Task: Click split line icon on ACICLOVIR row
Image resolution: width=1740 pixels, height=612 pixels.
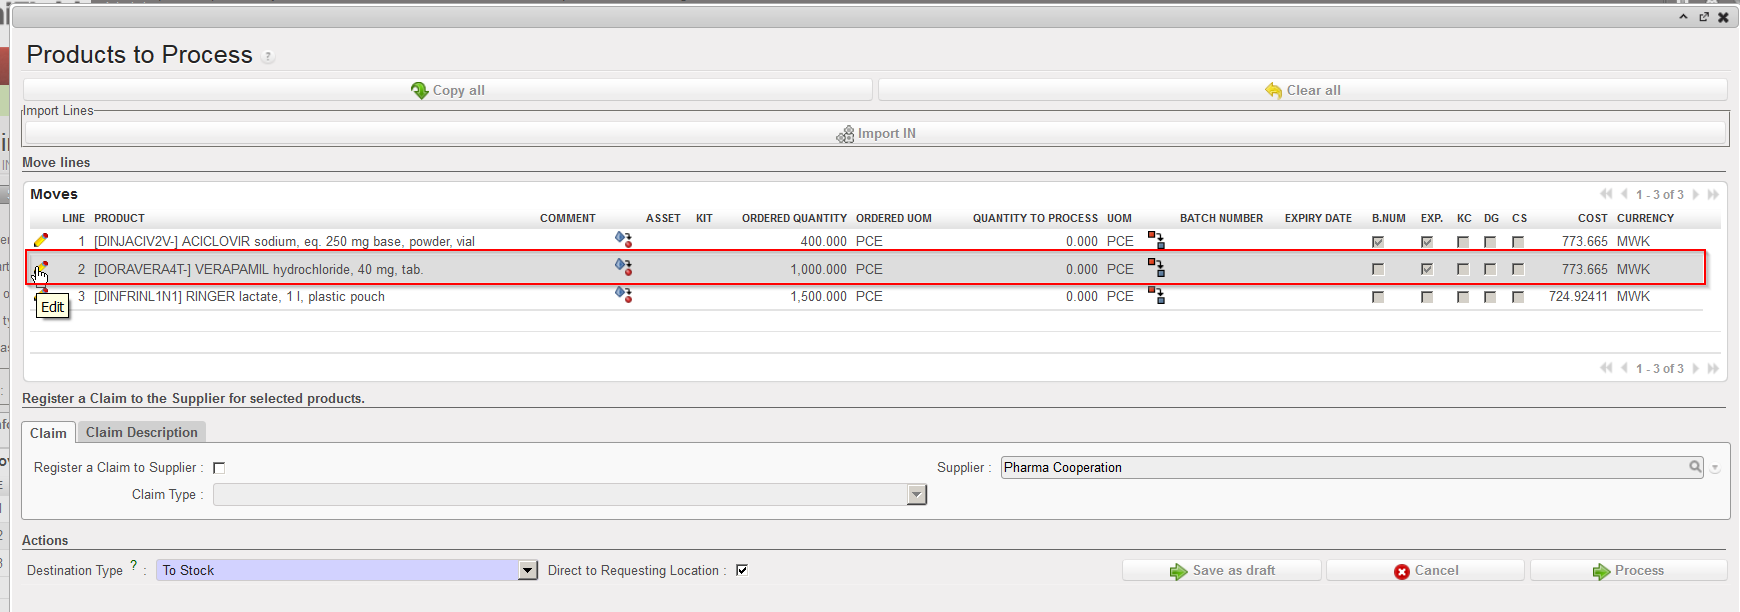Action: click(x=1156, y=241)
